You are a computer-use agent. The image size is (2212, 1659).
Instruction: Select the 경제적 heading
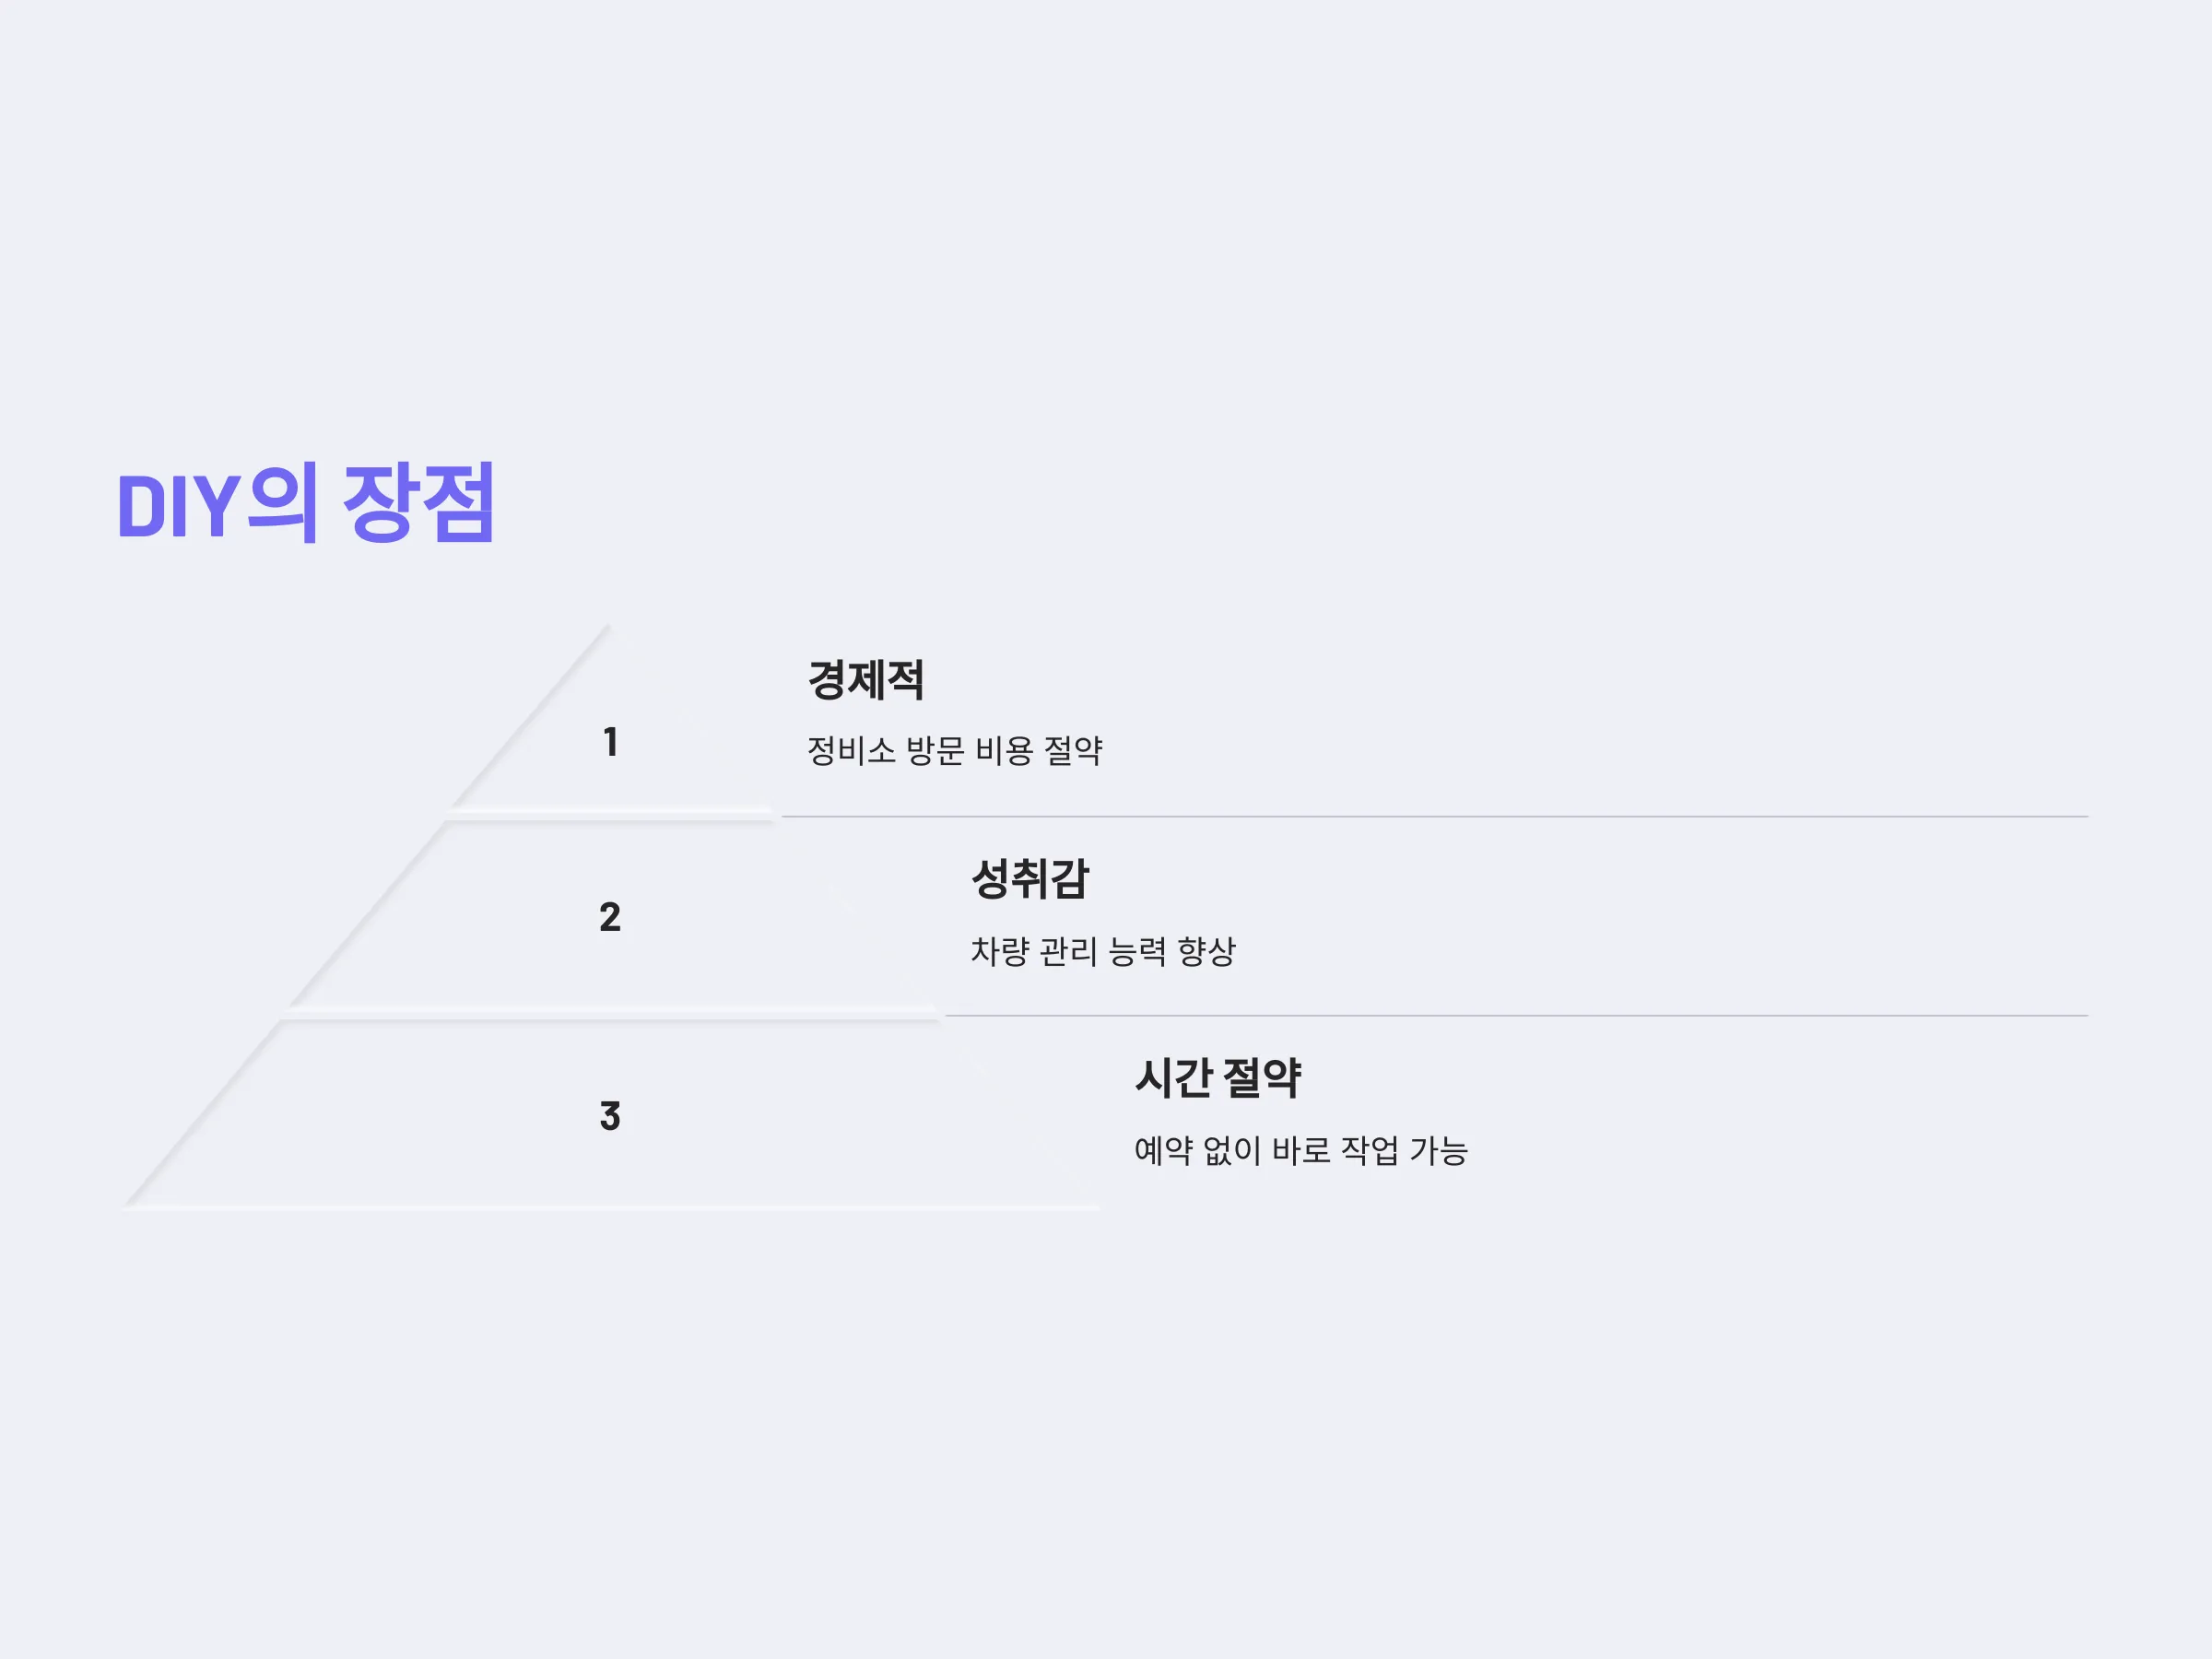[x=866, y=680]
